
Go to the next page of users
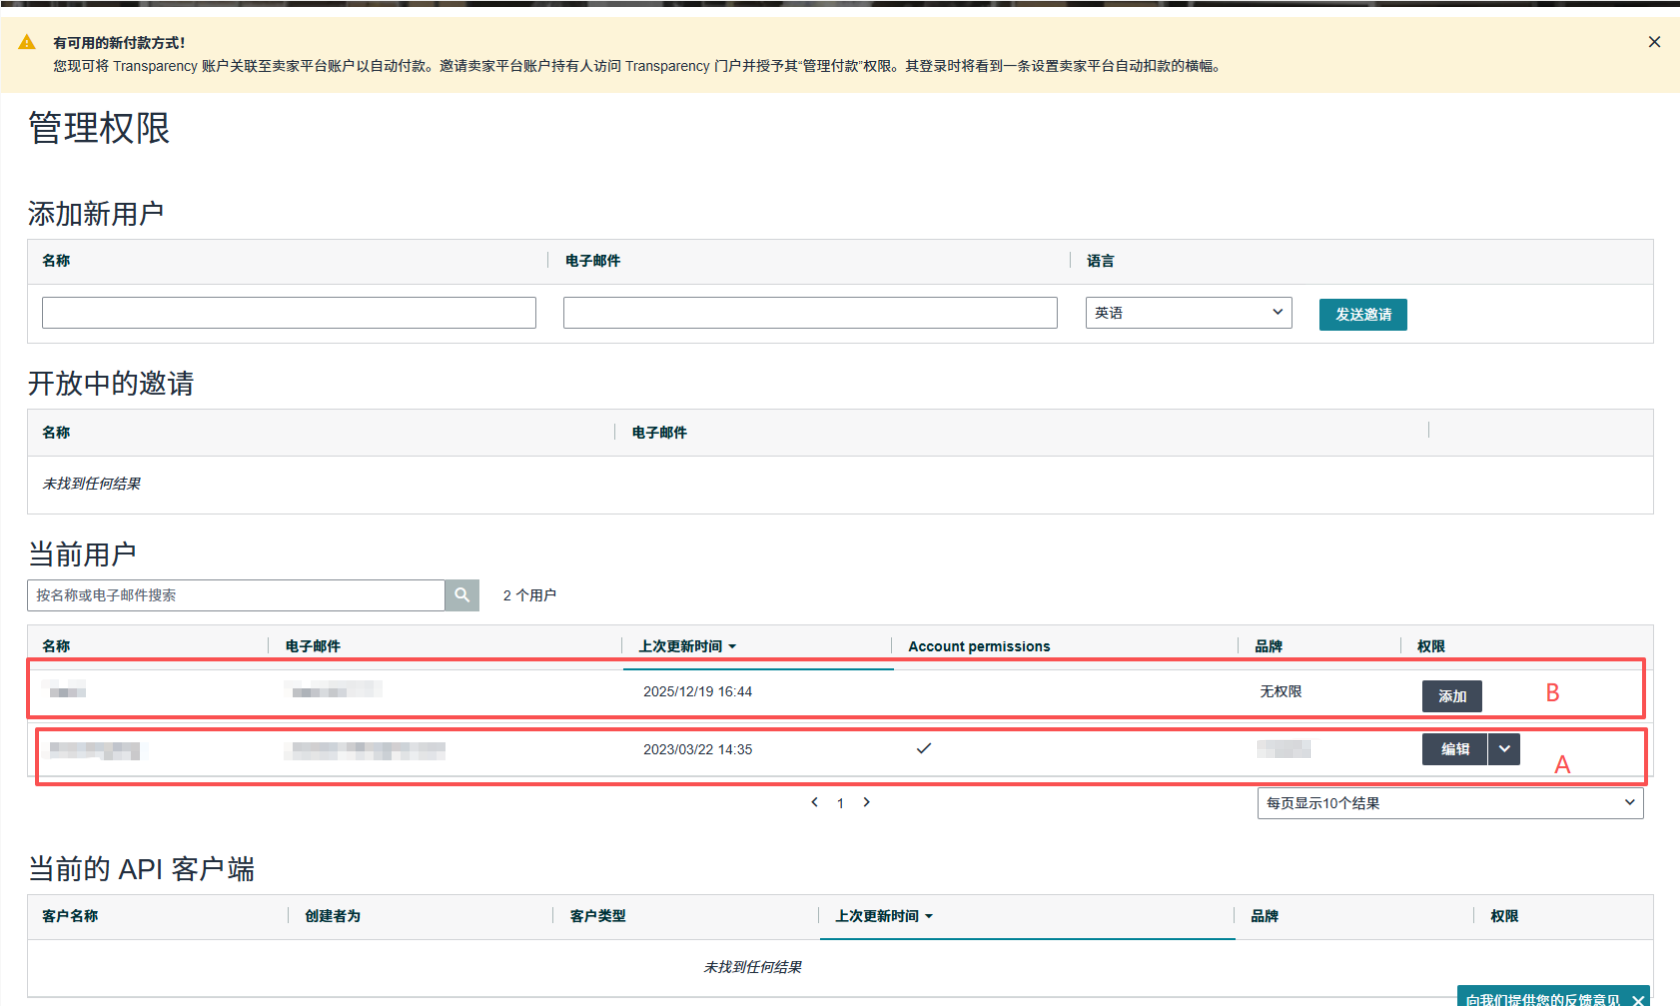(867, 802)
